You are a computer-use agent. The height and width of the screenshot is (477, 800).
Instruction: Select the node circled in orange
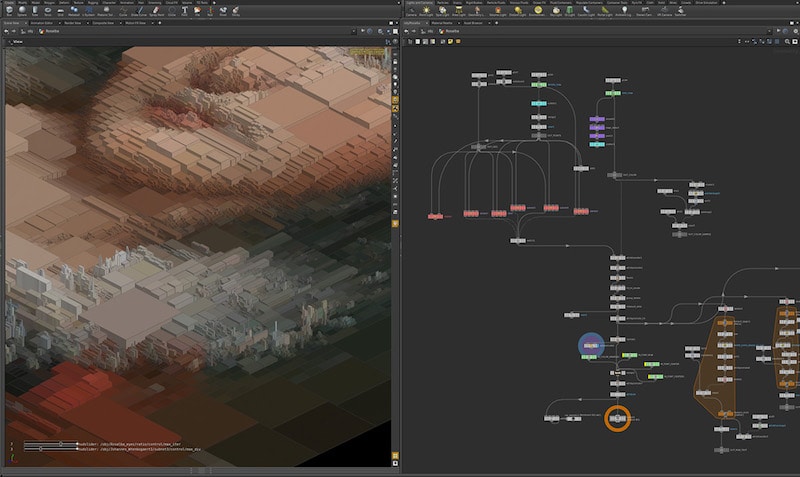617,418
